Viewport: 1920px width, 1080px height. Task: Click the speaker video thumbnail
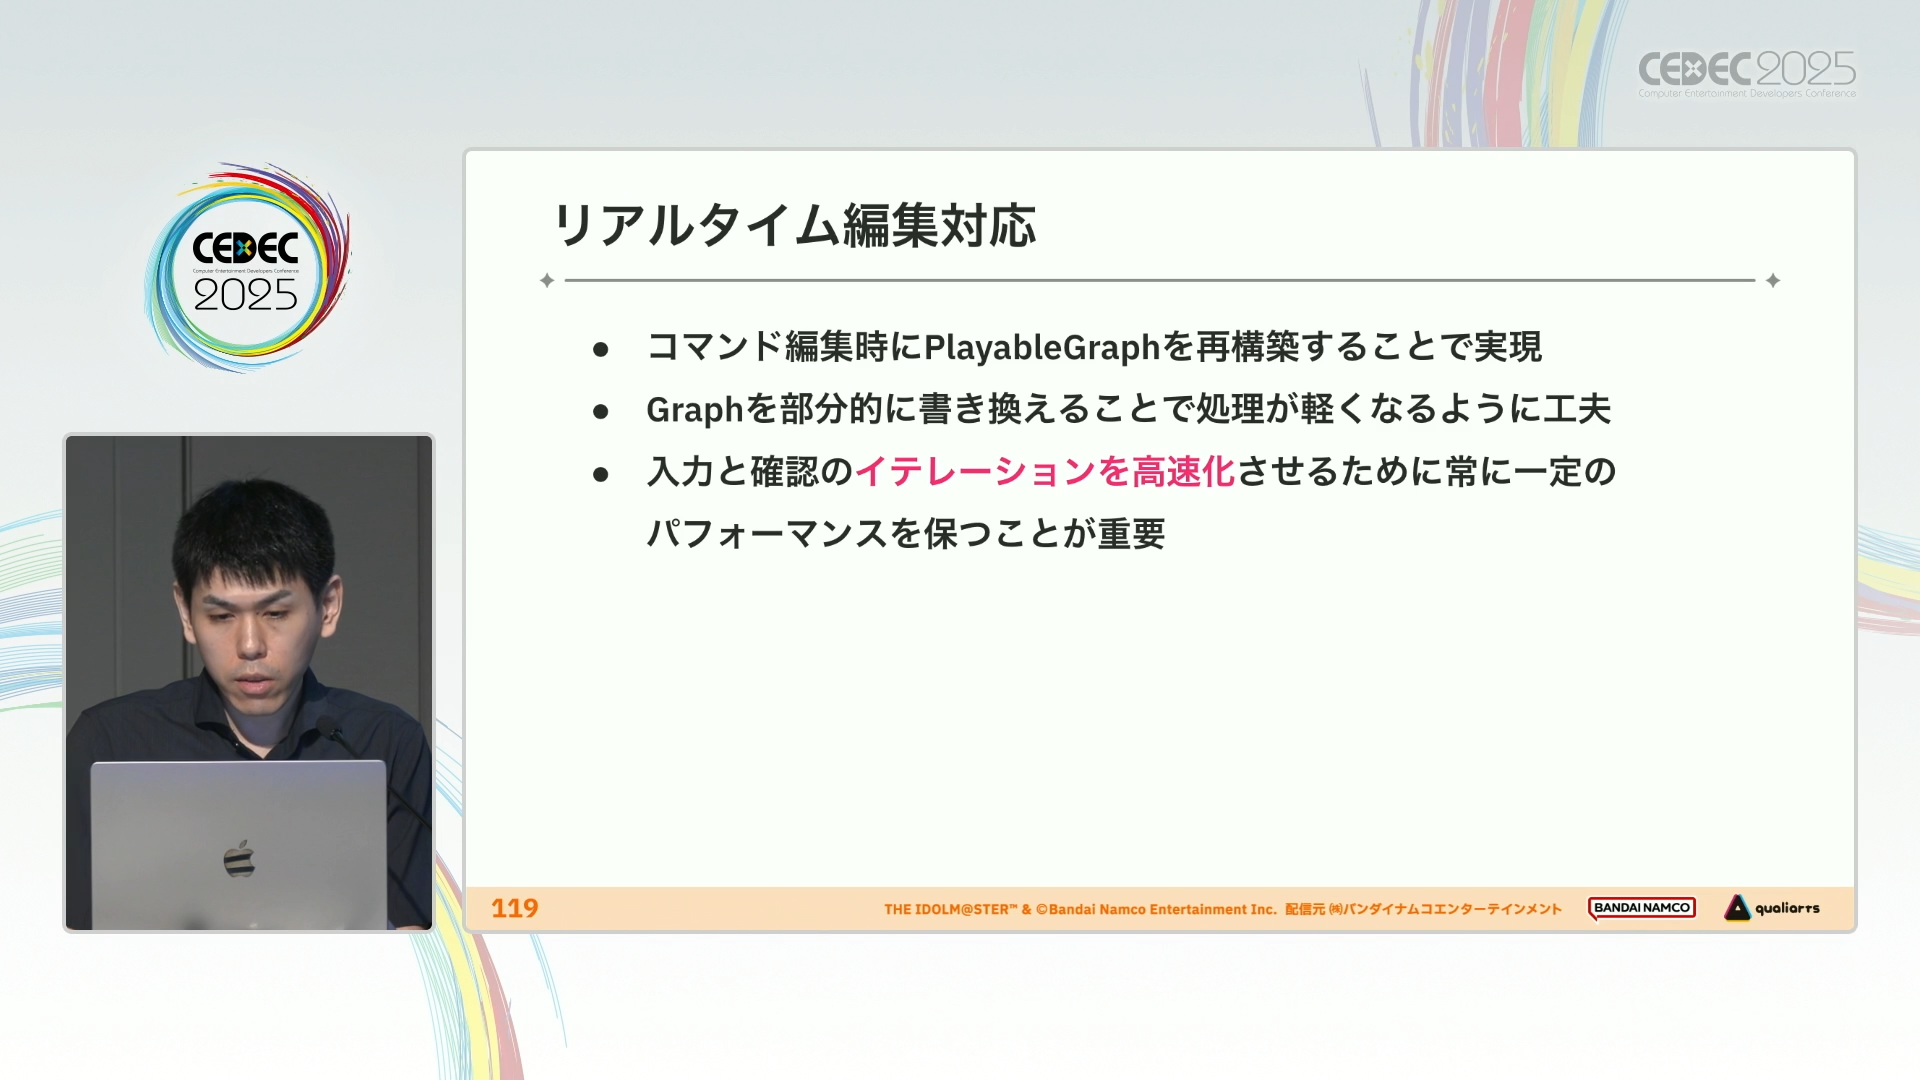(249, 682)
